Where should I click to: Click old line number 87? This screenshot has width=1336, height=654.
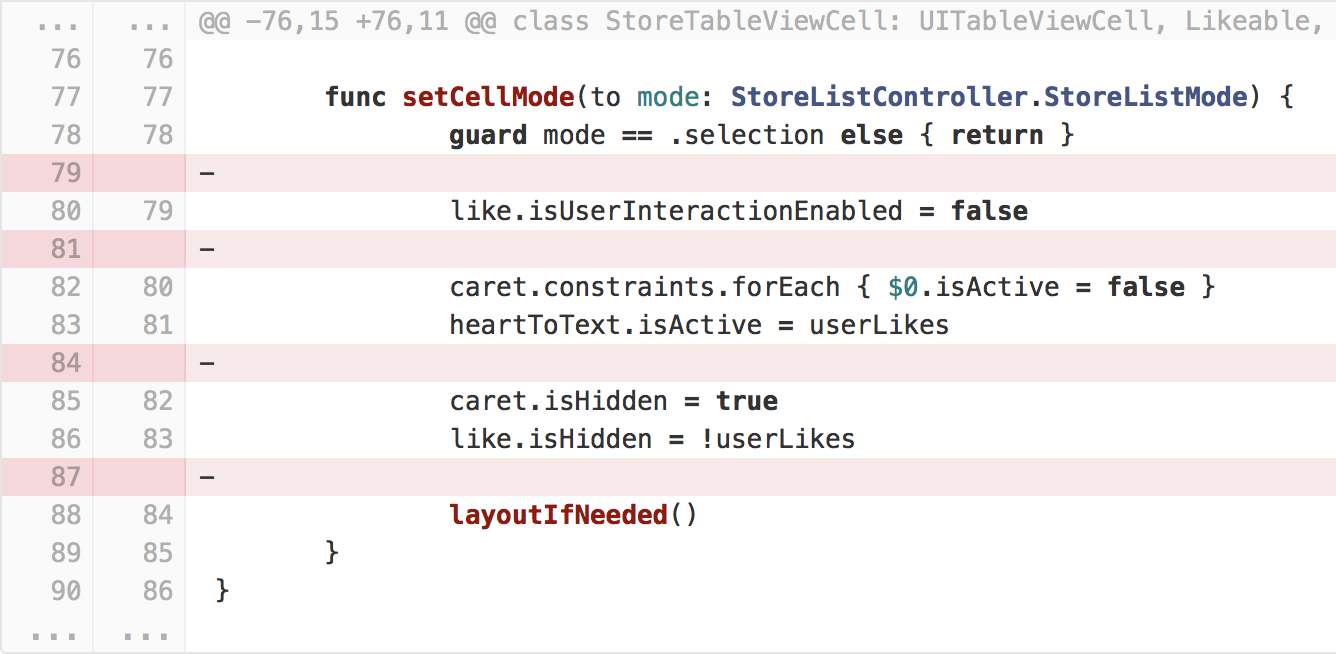65,477
